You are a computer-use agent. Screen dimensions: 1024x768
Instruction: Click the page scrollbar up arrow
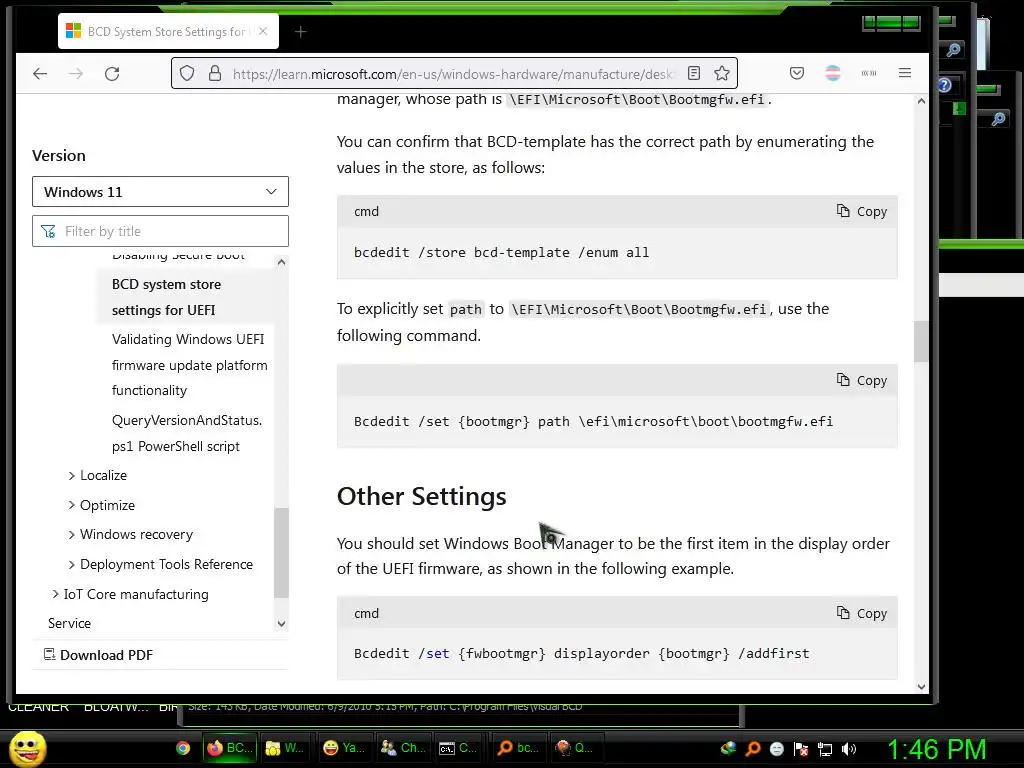[921, 101]
